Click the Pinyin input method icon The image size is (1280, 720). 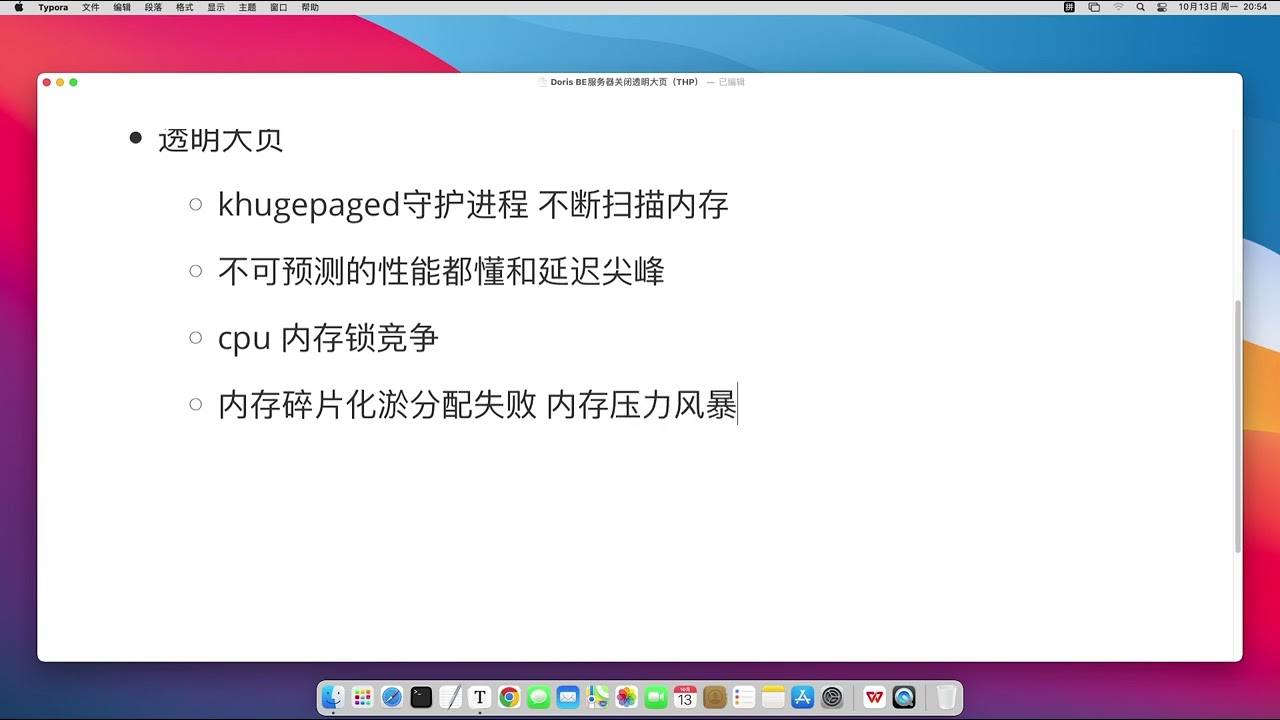click(x=1069, y=7)
